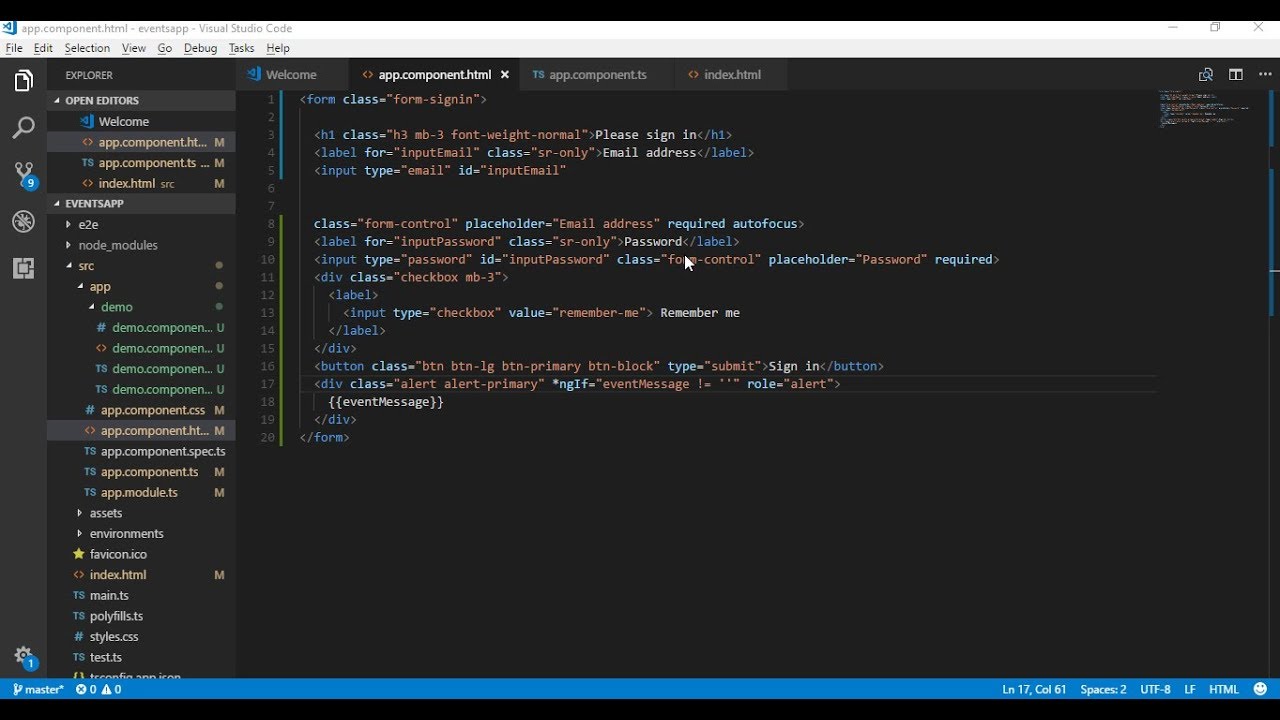Image resolution: width=1280 pixels, height=720 pixels.
Task: Change the LF end-of-line sequence
Action: point(1190,689)
